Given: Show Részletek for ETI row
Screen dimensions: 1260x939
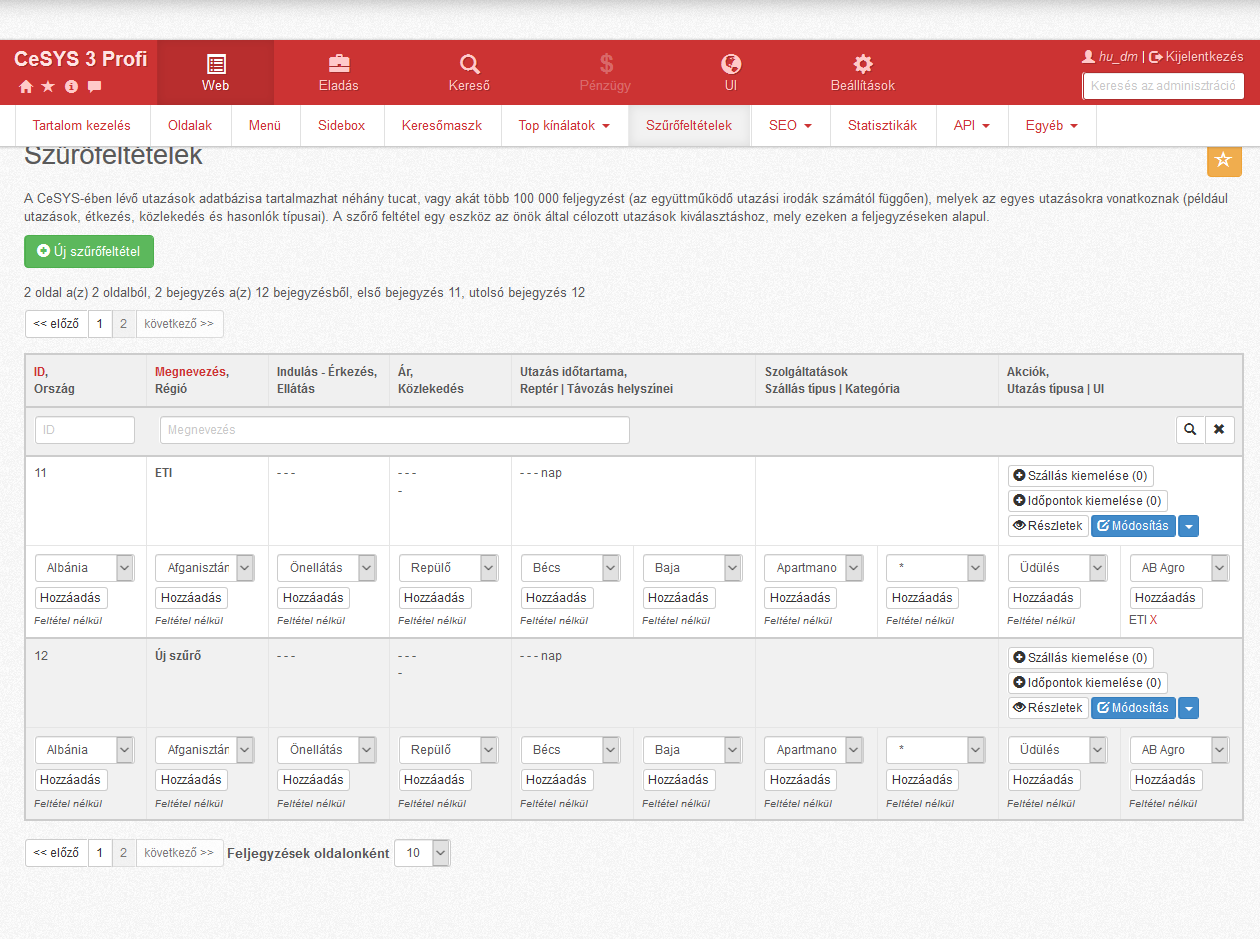Looking at the screenshot, I should point(1048,526).
